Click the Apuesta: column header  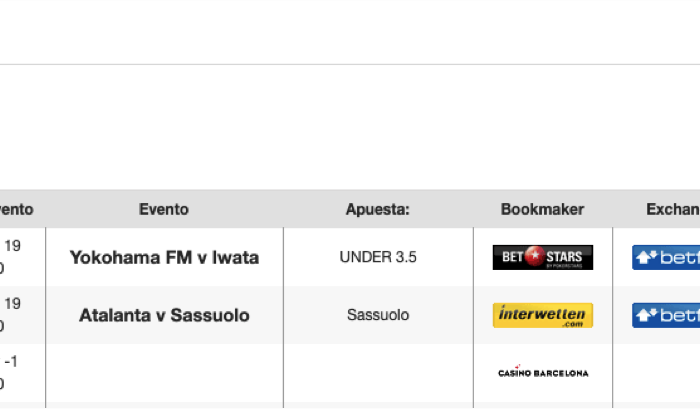tap(378, 209)
